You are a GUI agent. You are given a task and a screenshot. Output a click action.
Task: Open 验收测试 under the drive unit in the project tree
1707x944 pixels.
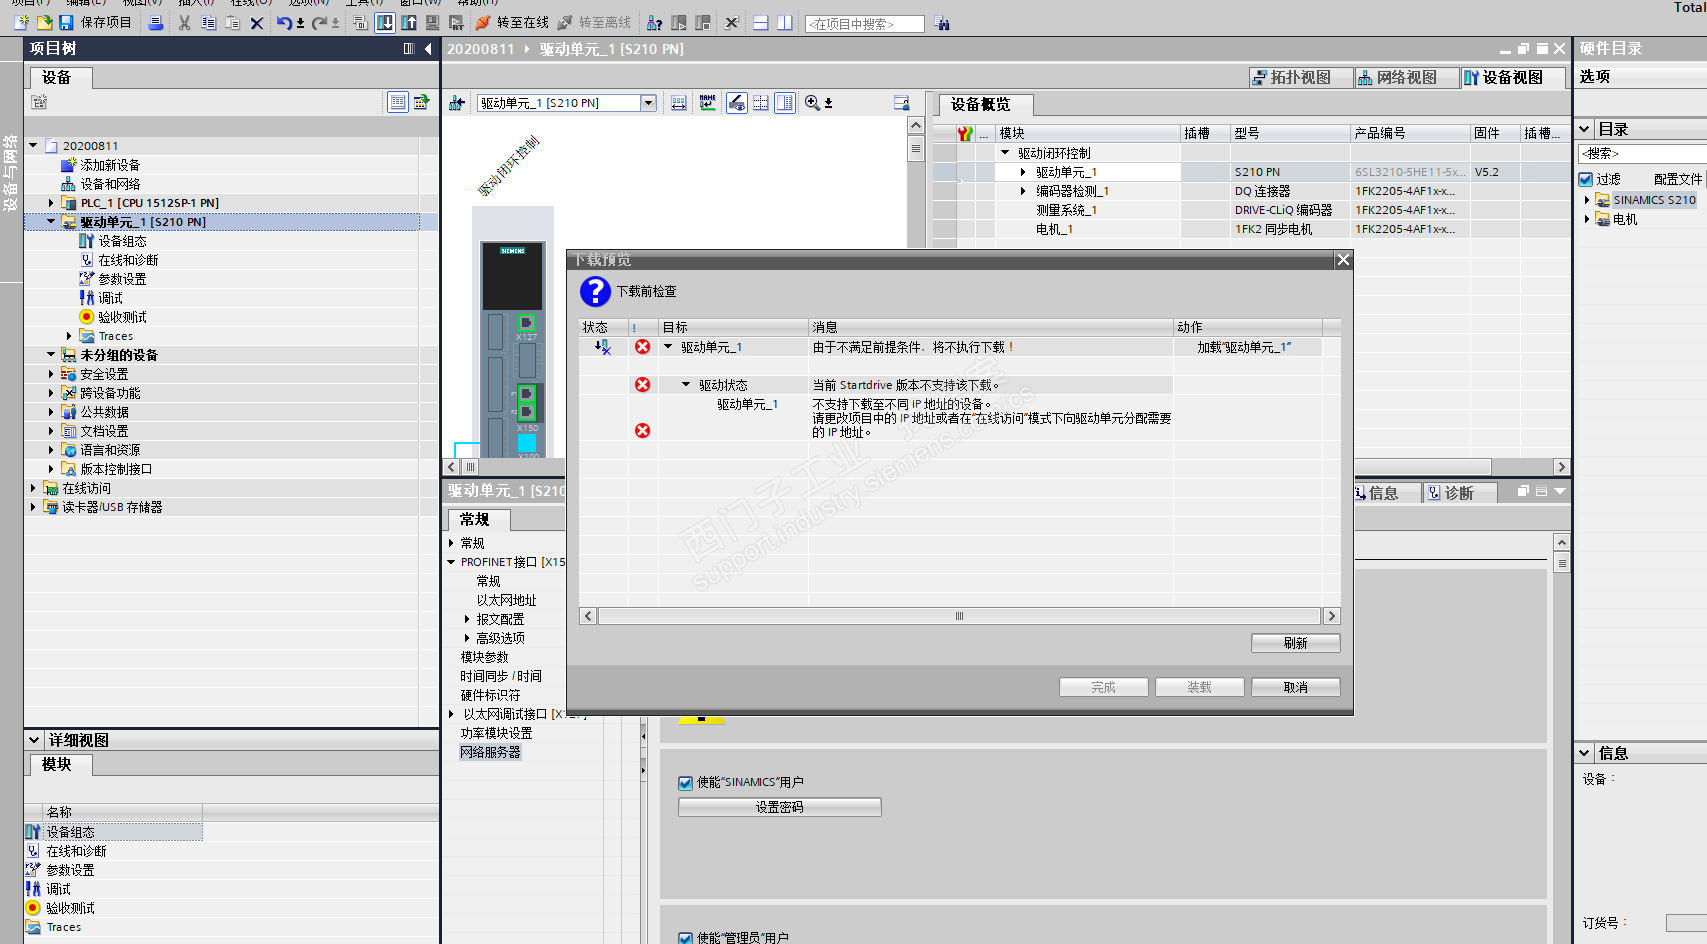(122, 317)
